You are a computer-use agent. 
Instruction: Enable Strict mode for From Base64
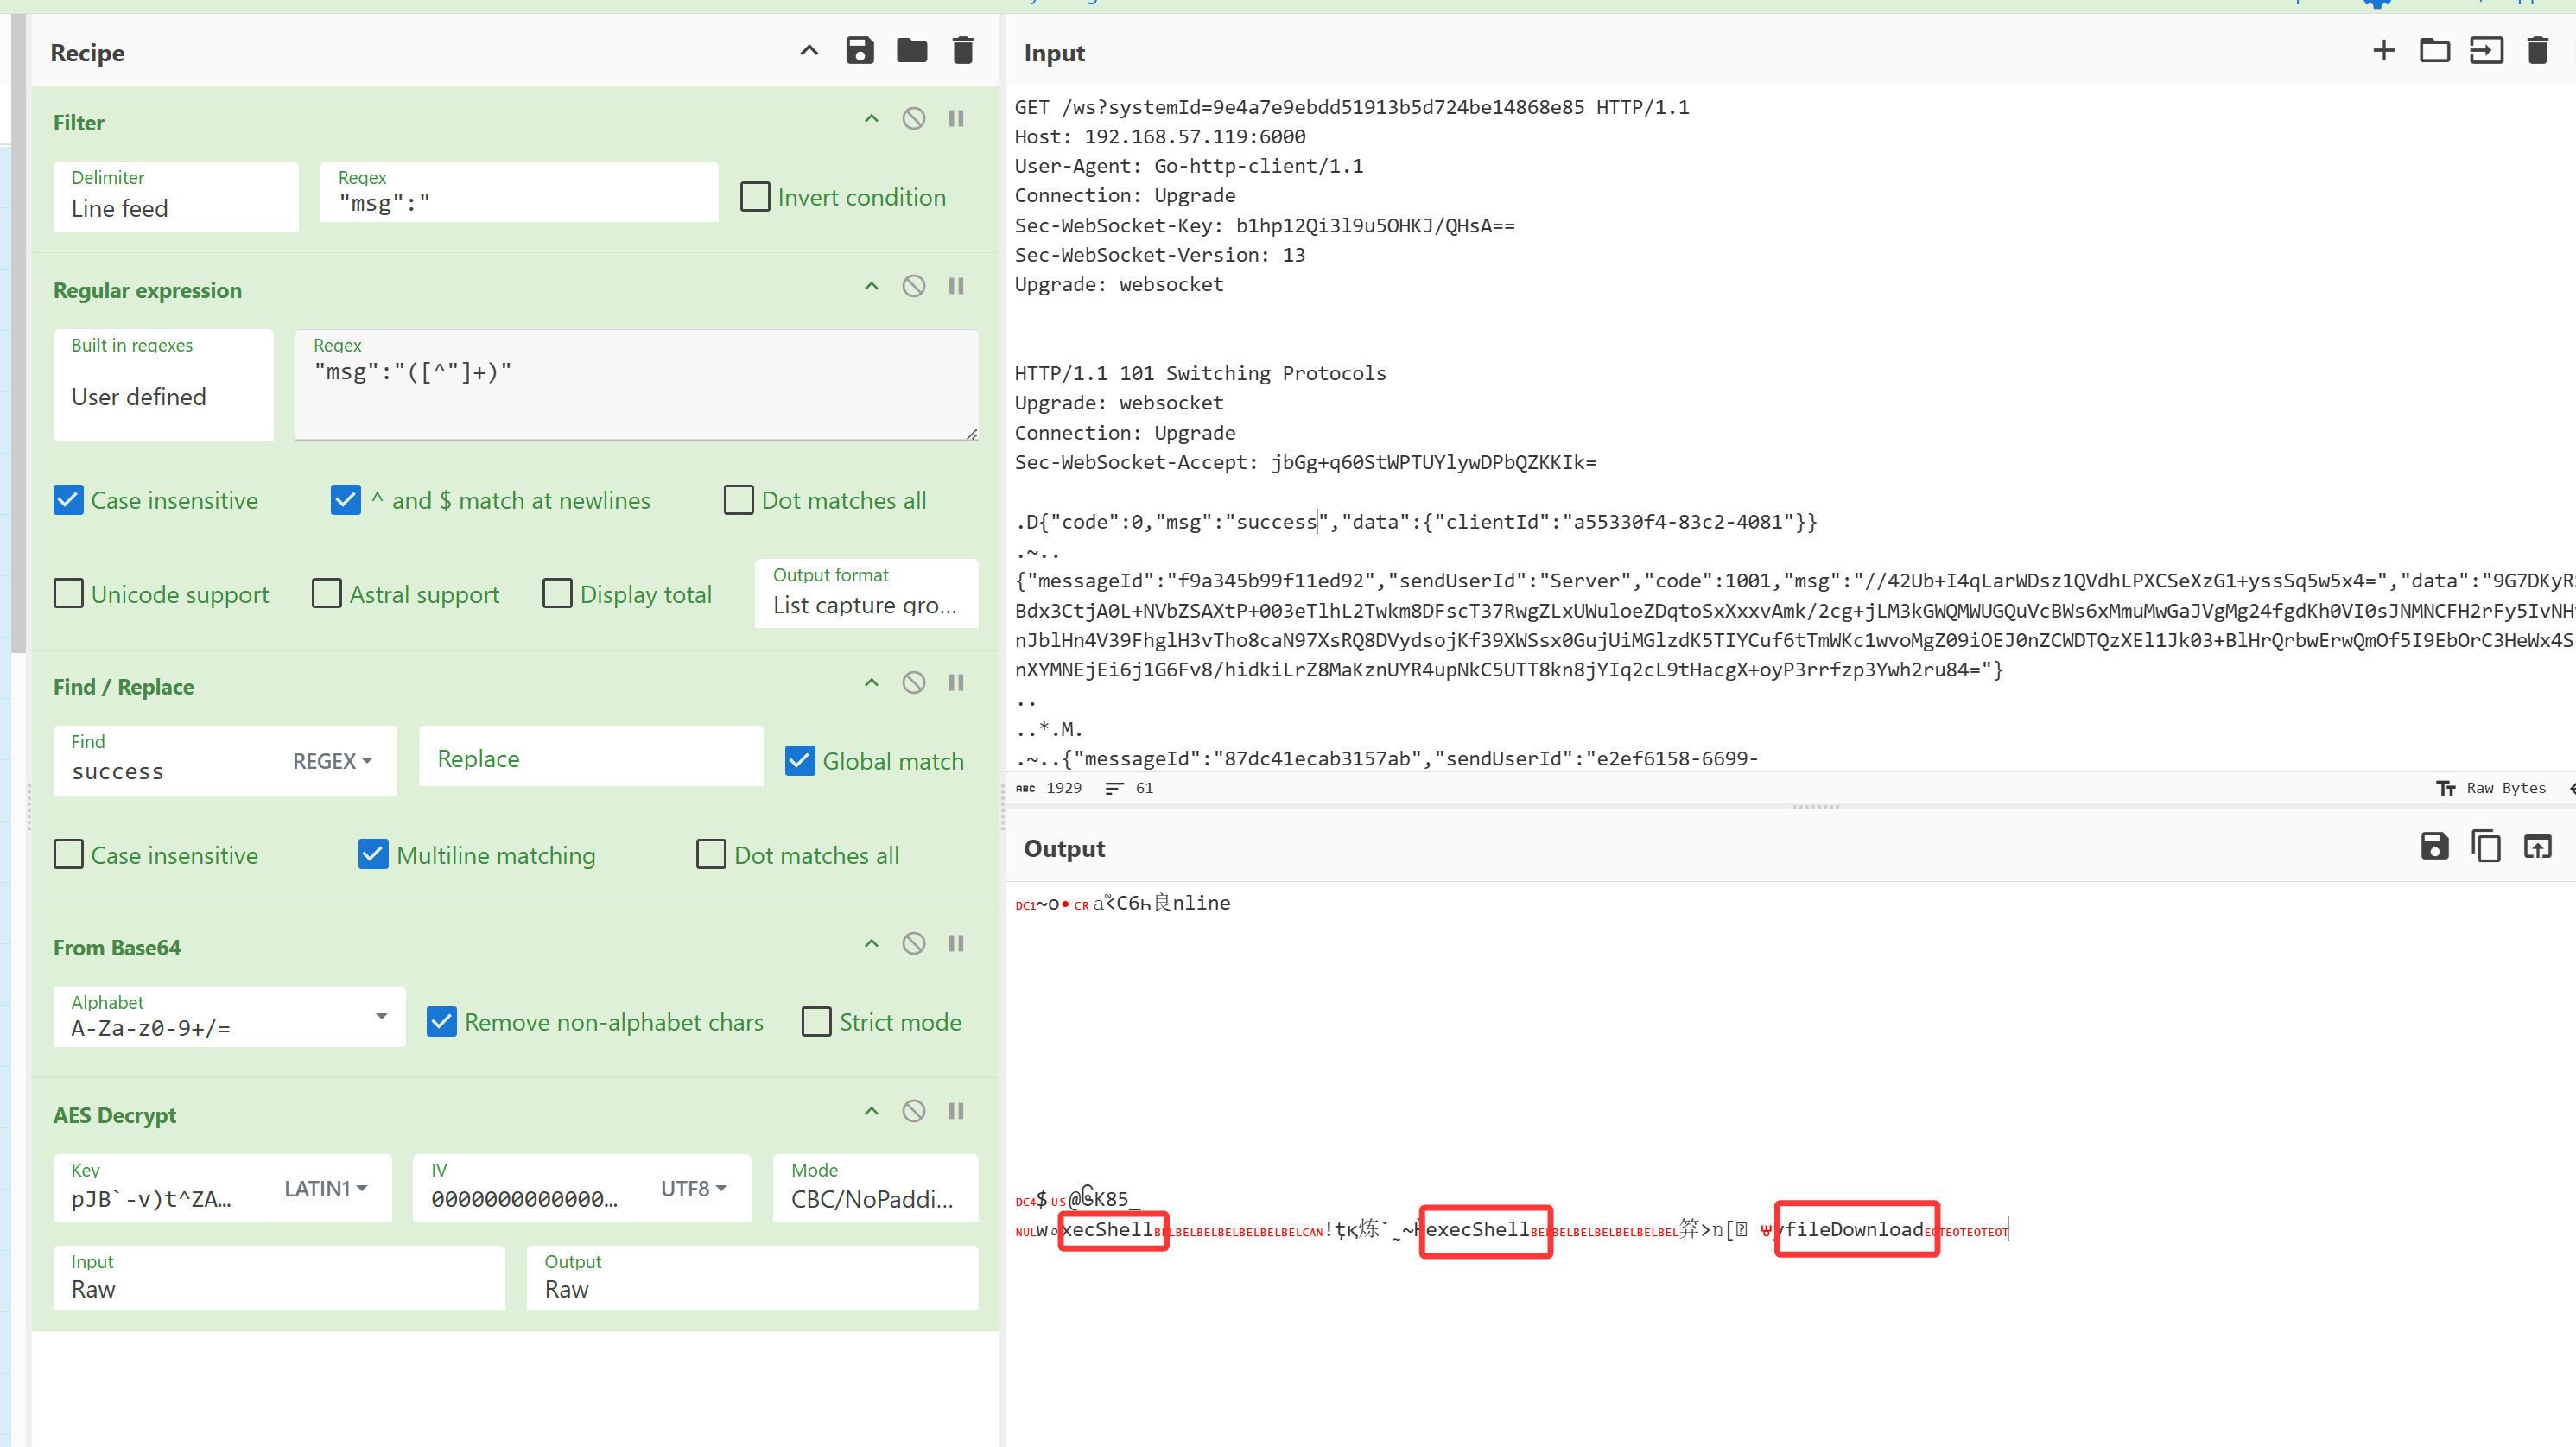coord(816,1022)
